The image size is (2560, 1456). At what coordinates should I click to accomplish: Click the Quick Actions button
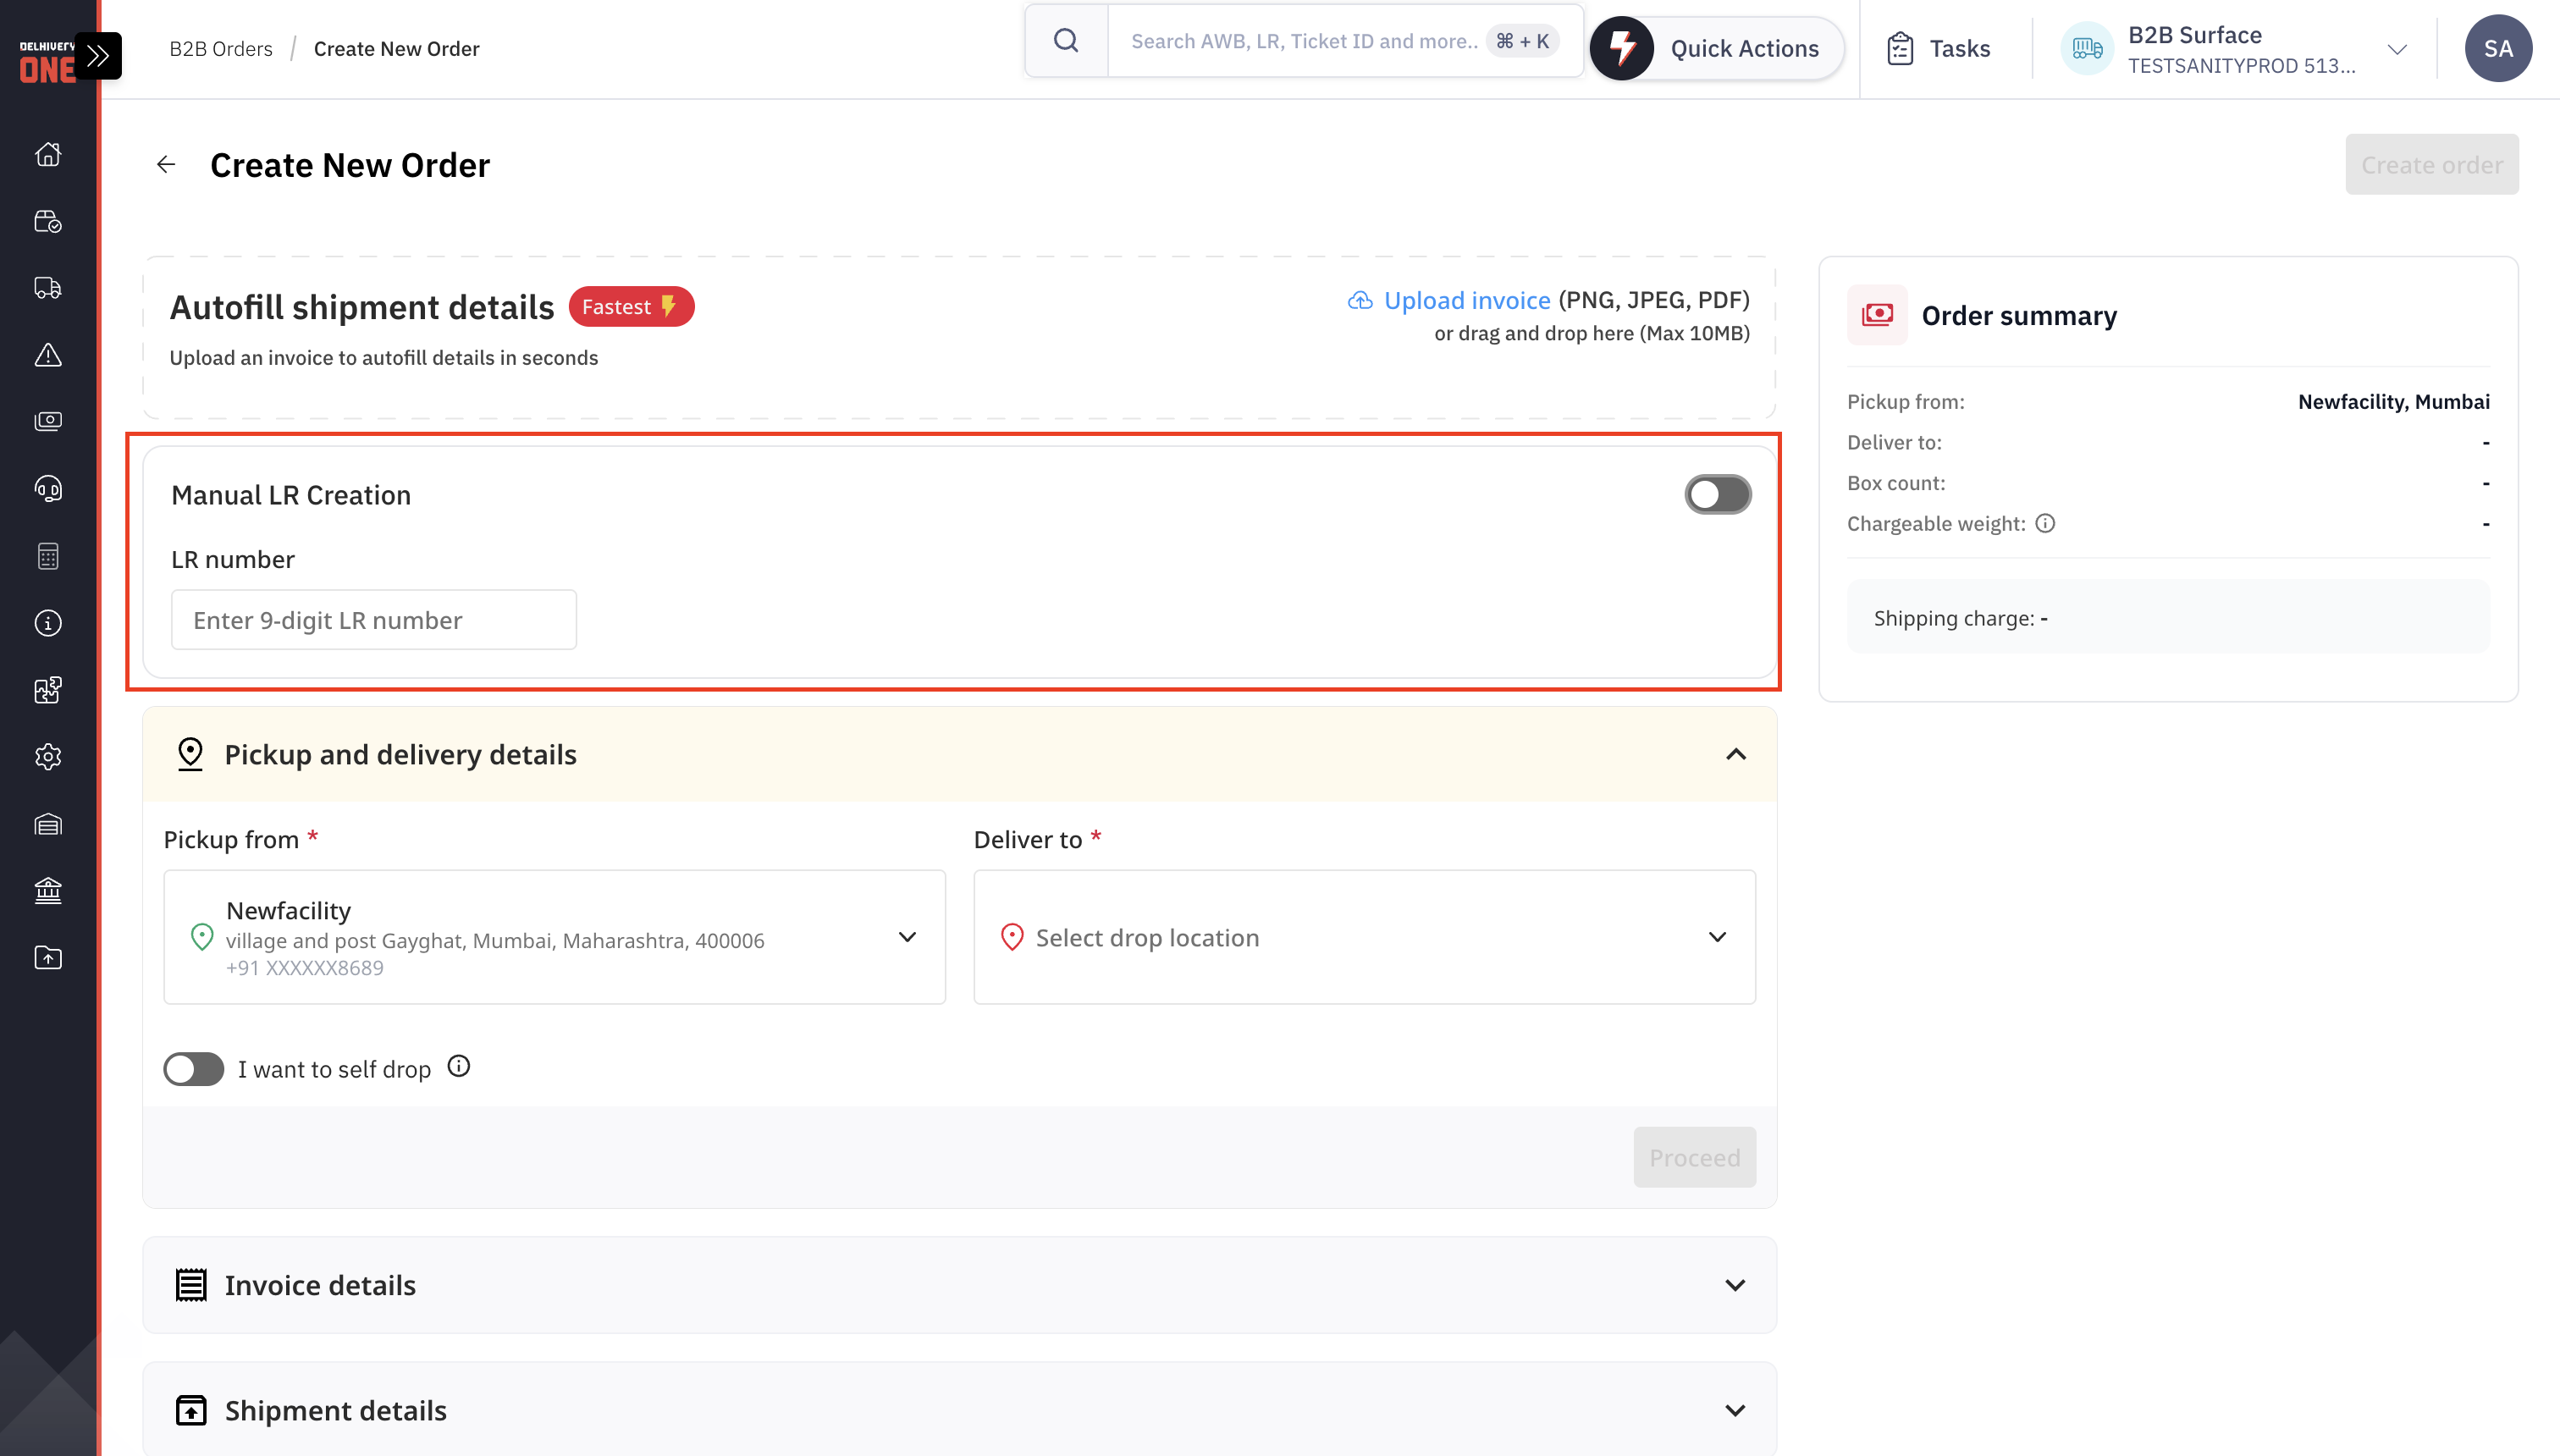(x=1717, y=48)
